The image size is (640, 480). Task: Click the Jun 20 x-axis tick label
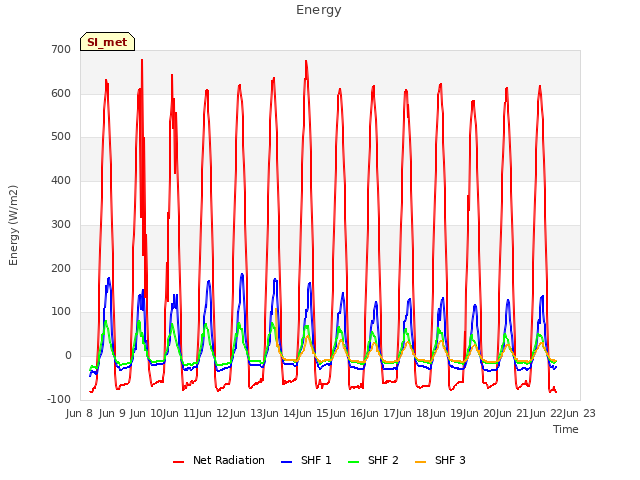click(x=481, y=413)
